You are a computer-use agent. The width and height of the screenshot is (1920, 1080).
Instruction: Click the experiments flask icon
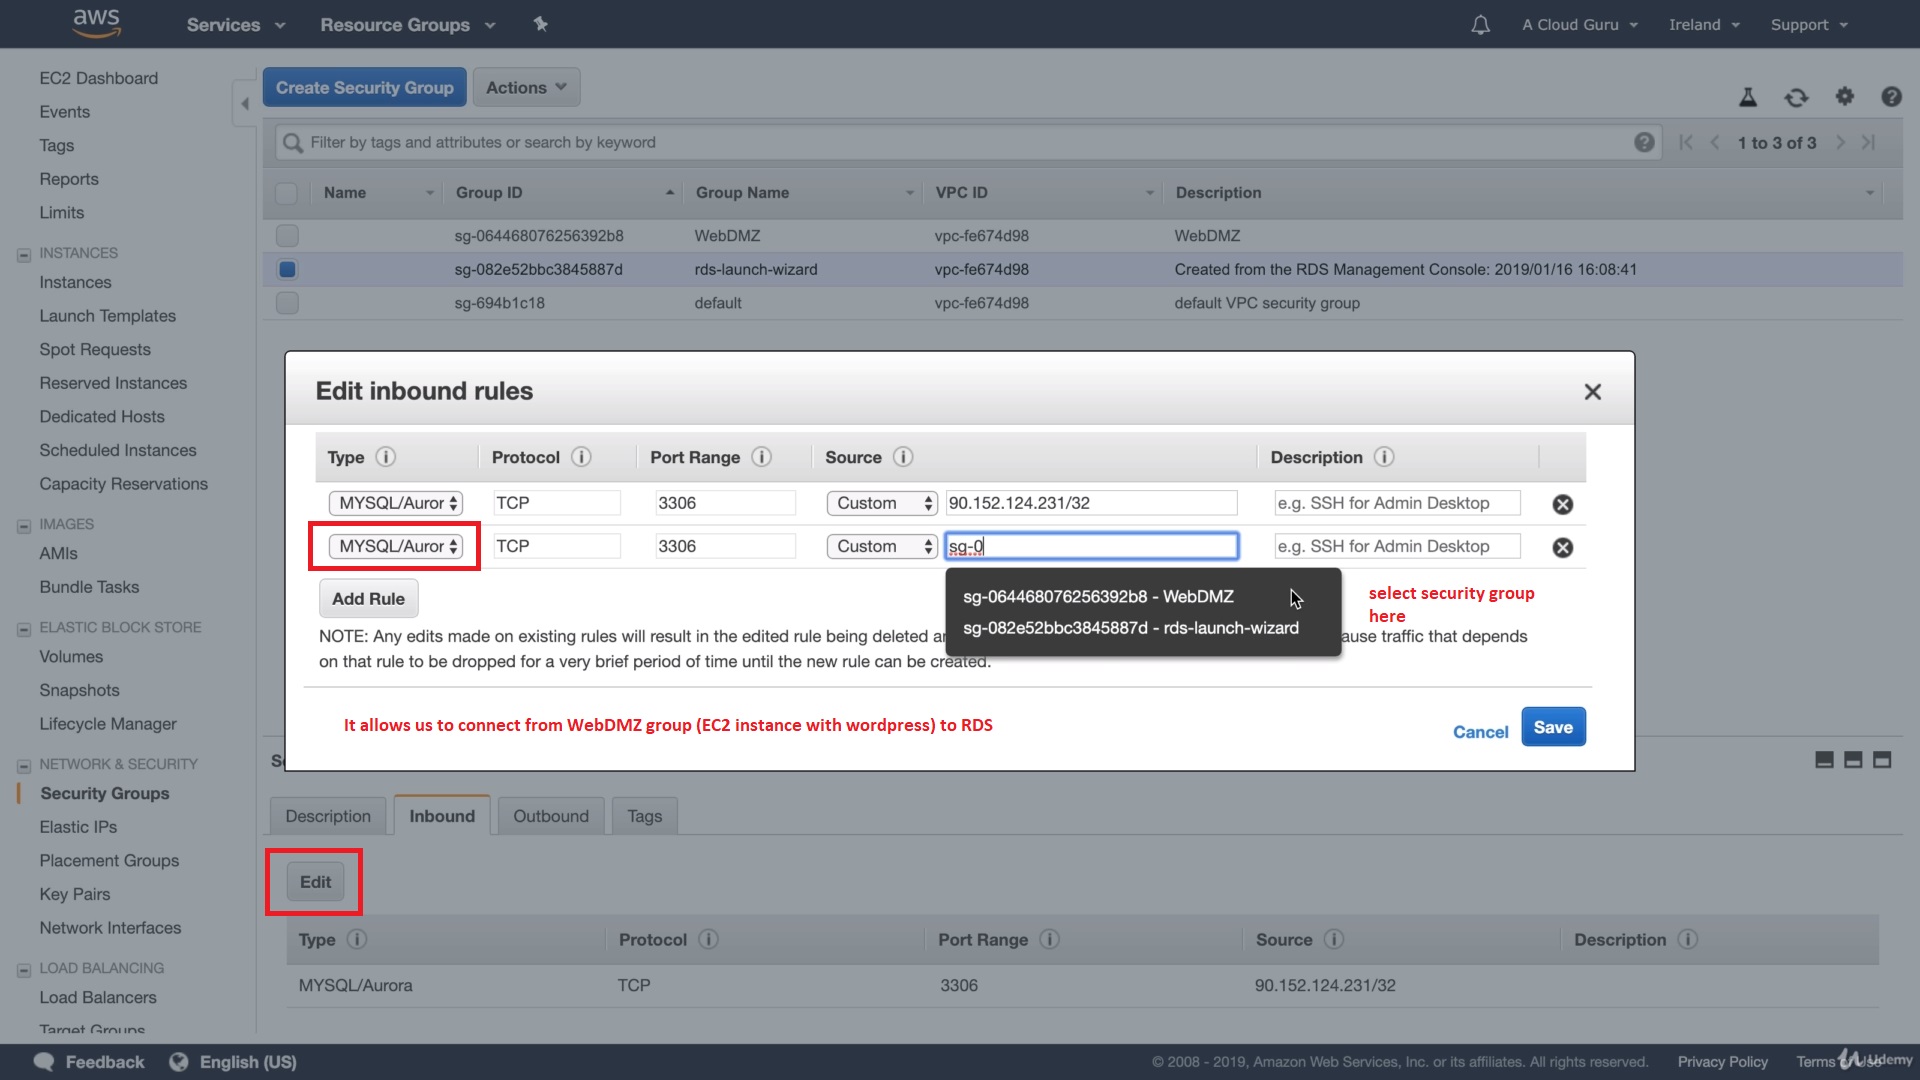pos(1748,97)
